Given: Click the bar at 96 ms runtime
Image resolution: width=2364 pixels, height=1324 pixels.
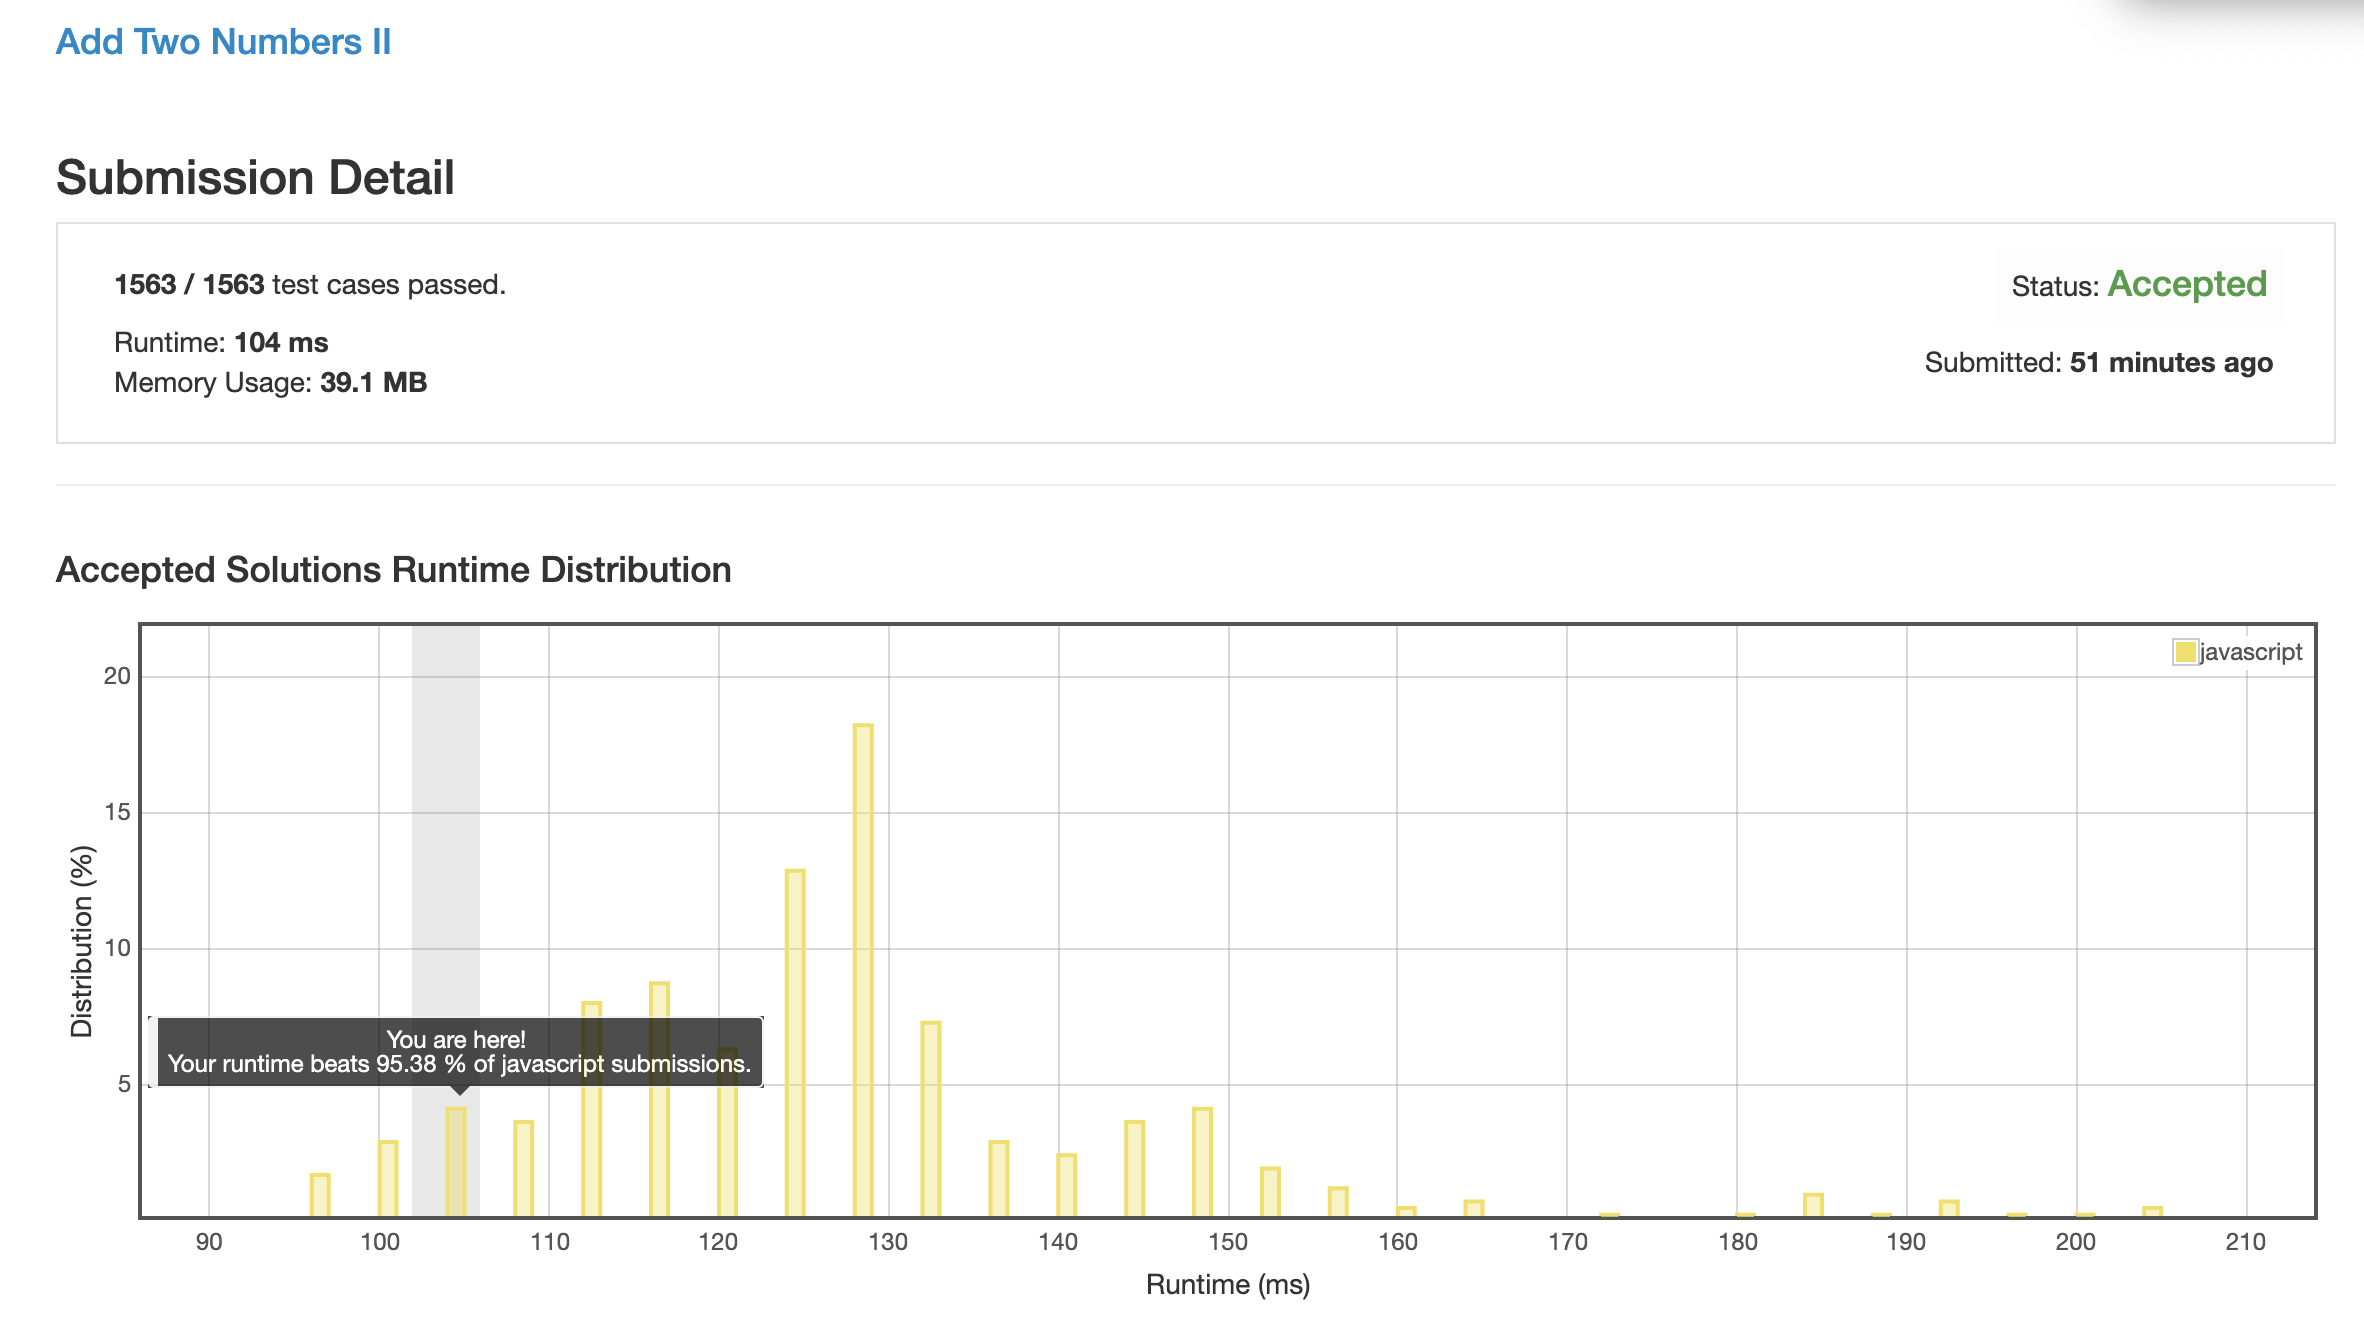Looking at the screenshot, I should click(320, 1195).
